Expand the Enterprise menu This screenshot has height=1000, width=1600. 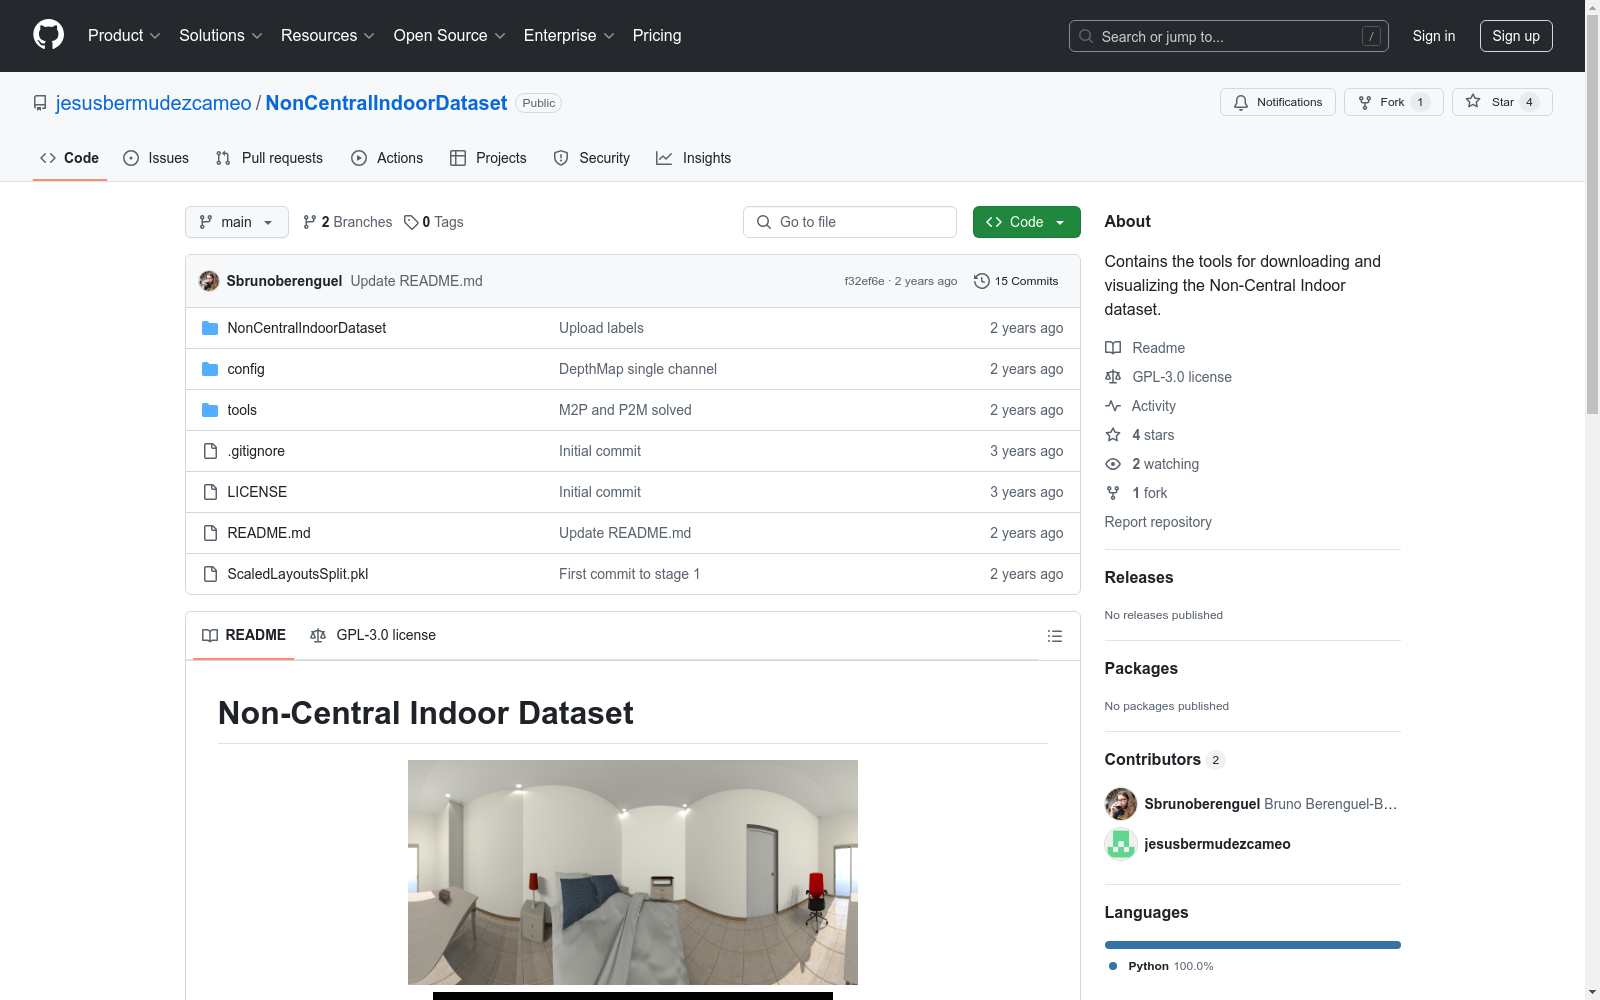click(569, 35)
